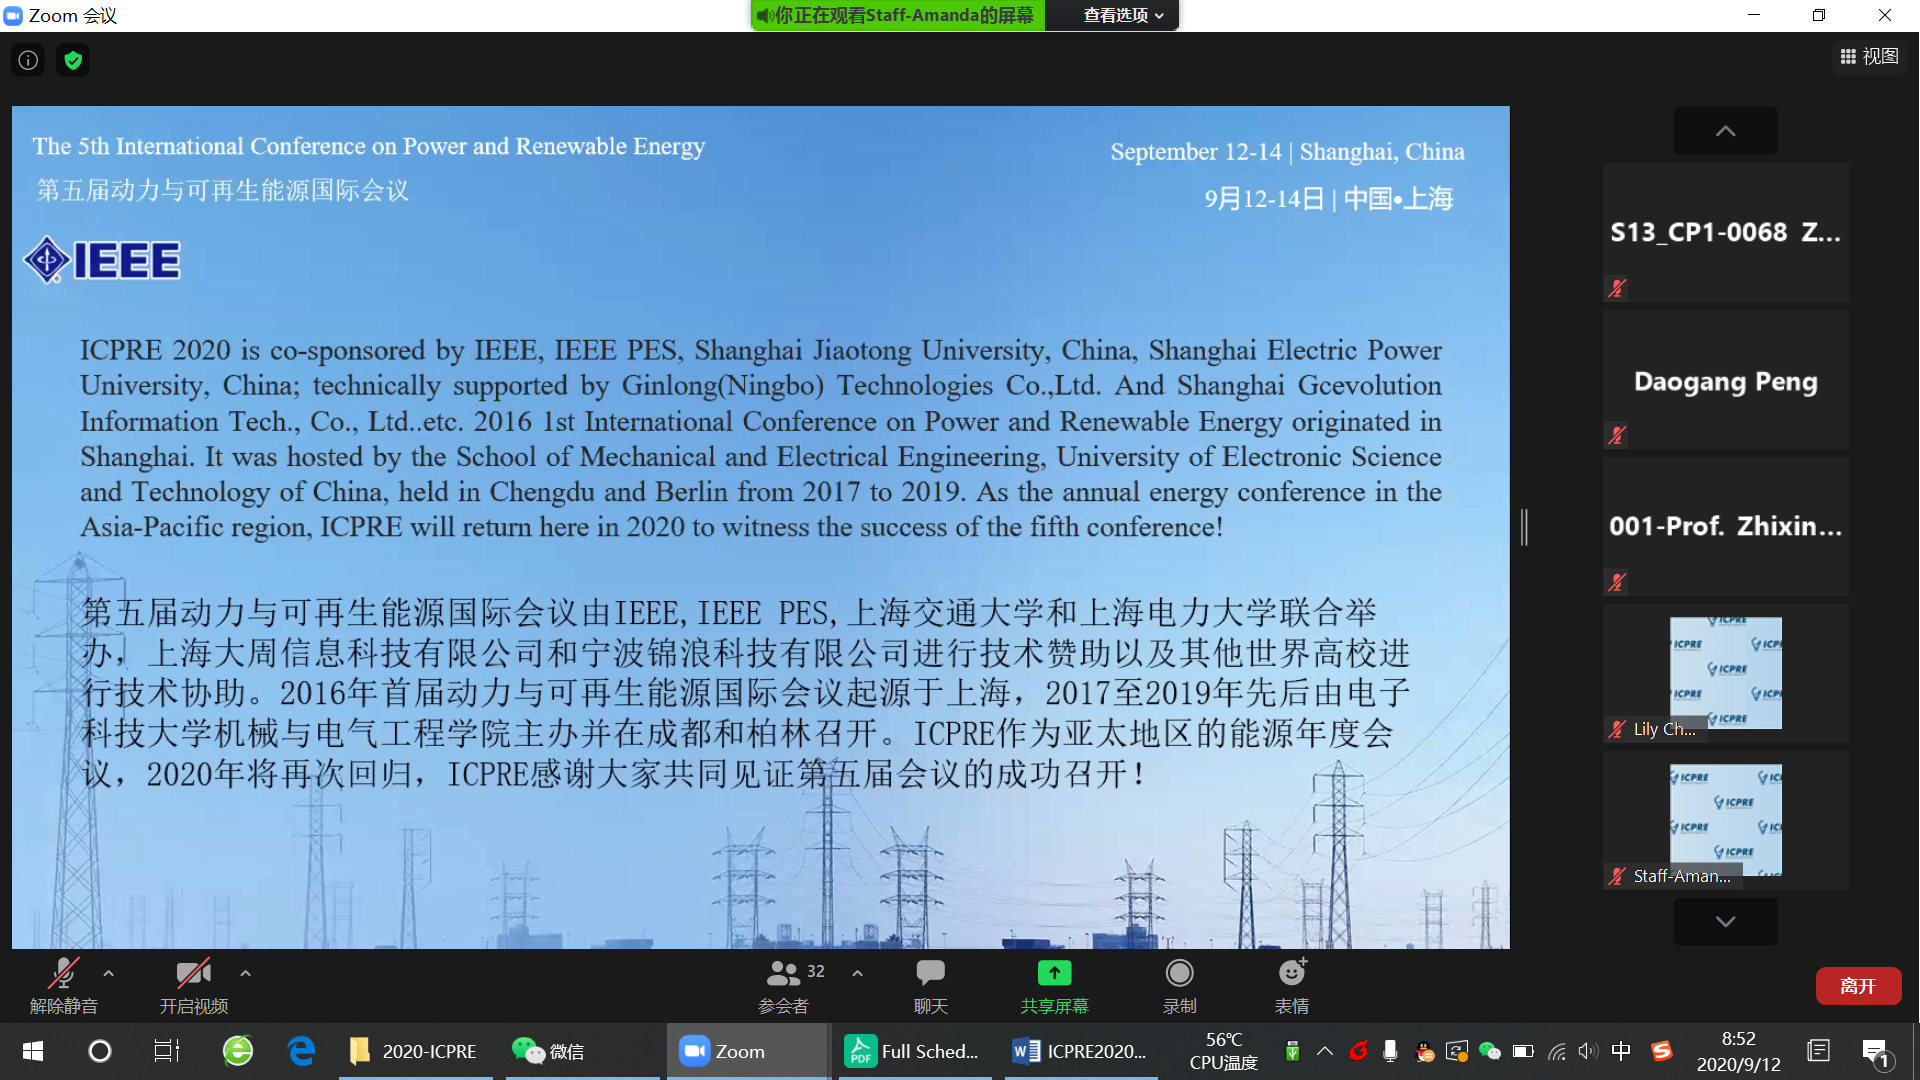The image size is (1920, 1080).
Task: Switch to Zoom taskbar button
Action: point(747,1051)
